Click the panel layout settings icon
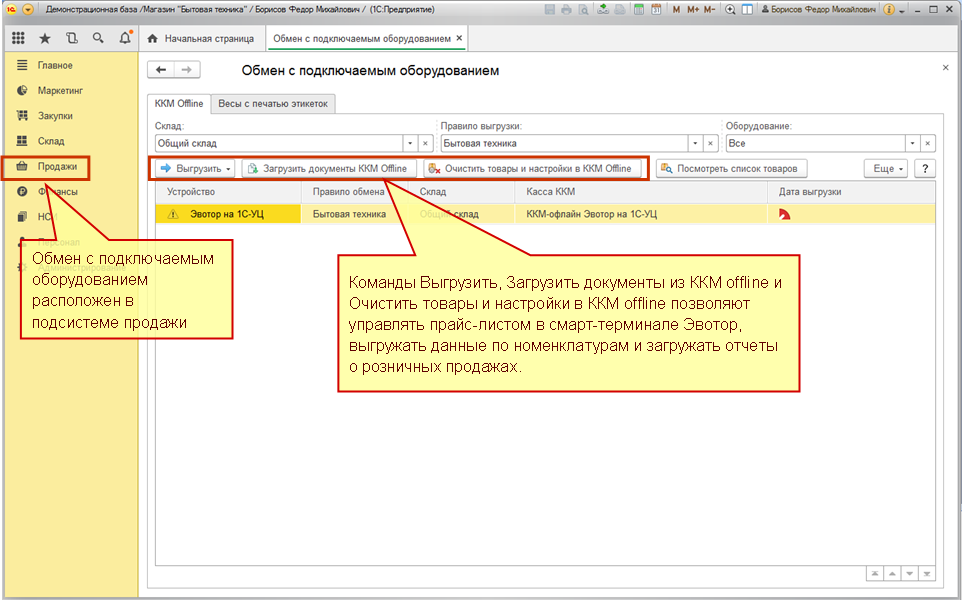The height and width of the screenshot is (601, 963). 747,10
